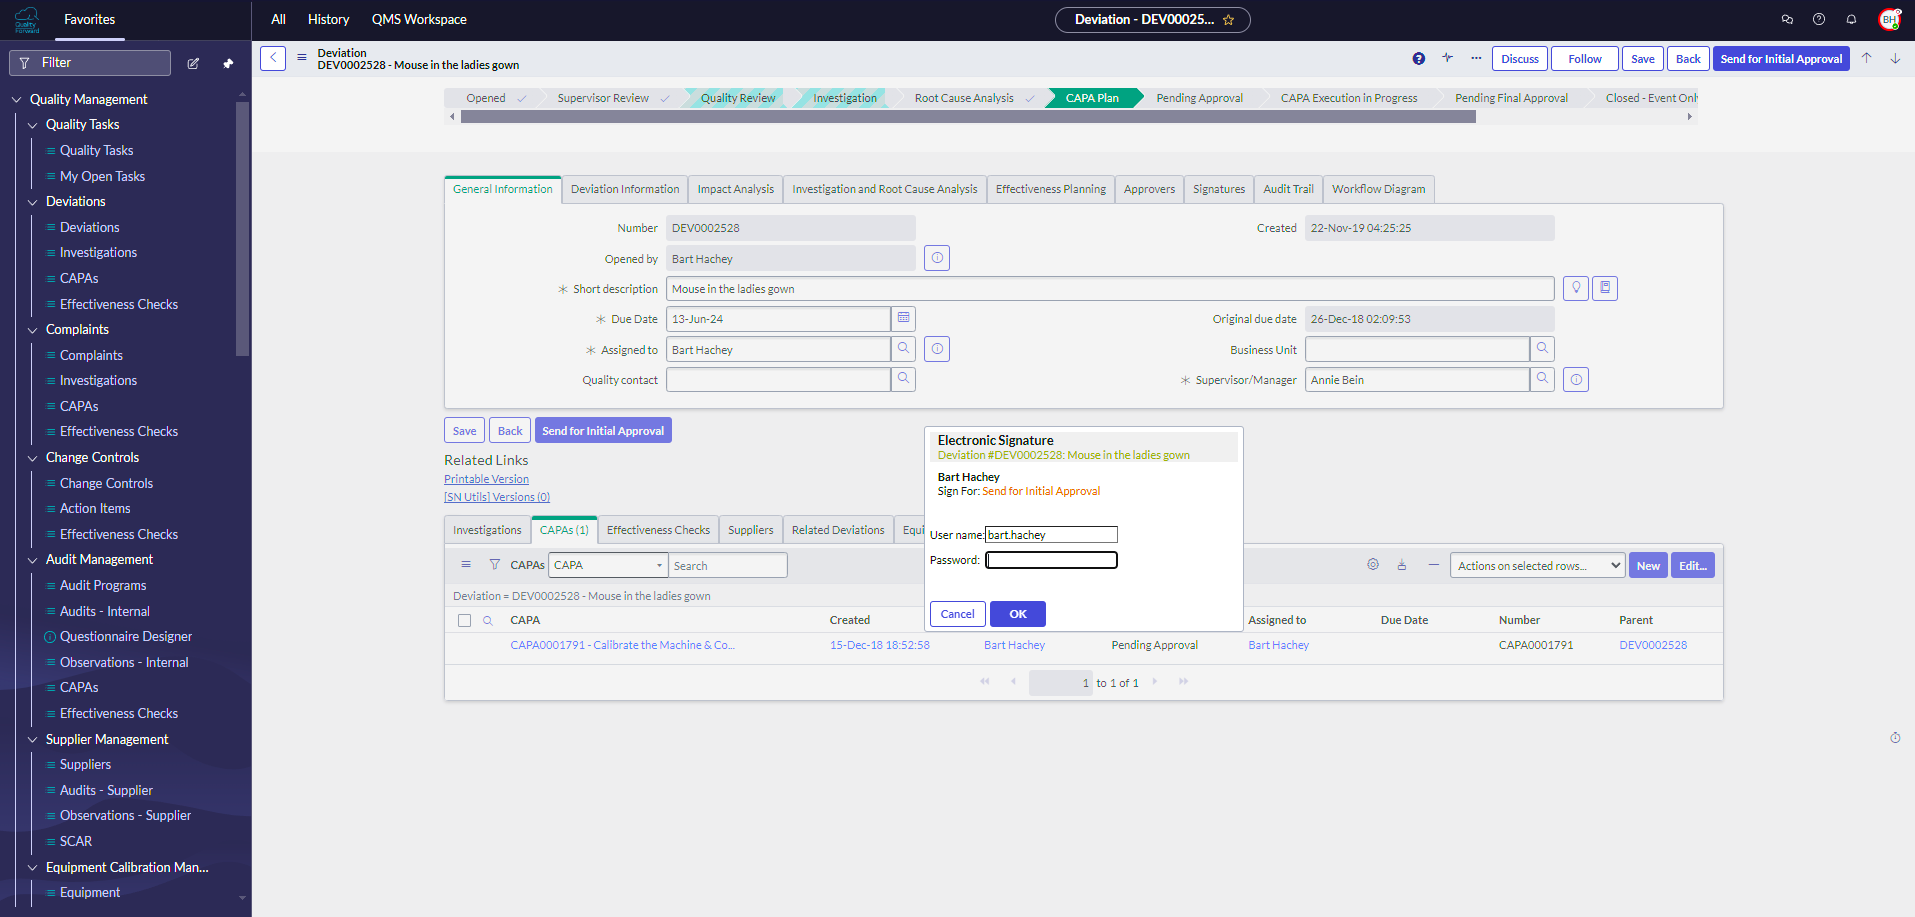Click the edit pencil icon beside Filter
This screenshot has height=917, width=1915.
pyautogui.click(x=193, y=63)
